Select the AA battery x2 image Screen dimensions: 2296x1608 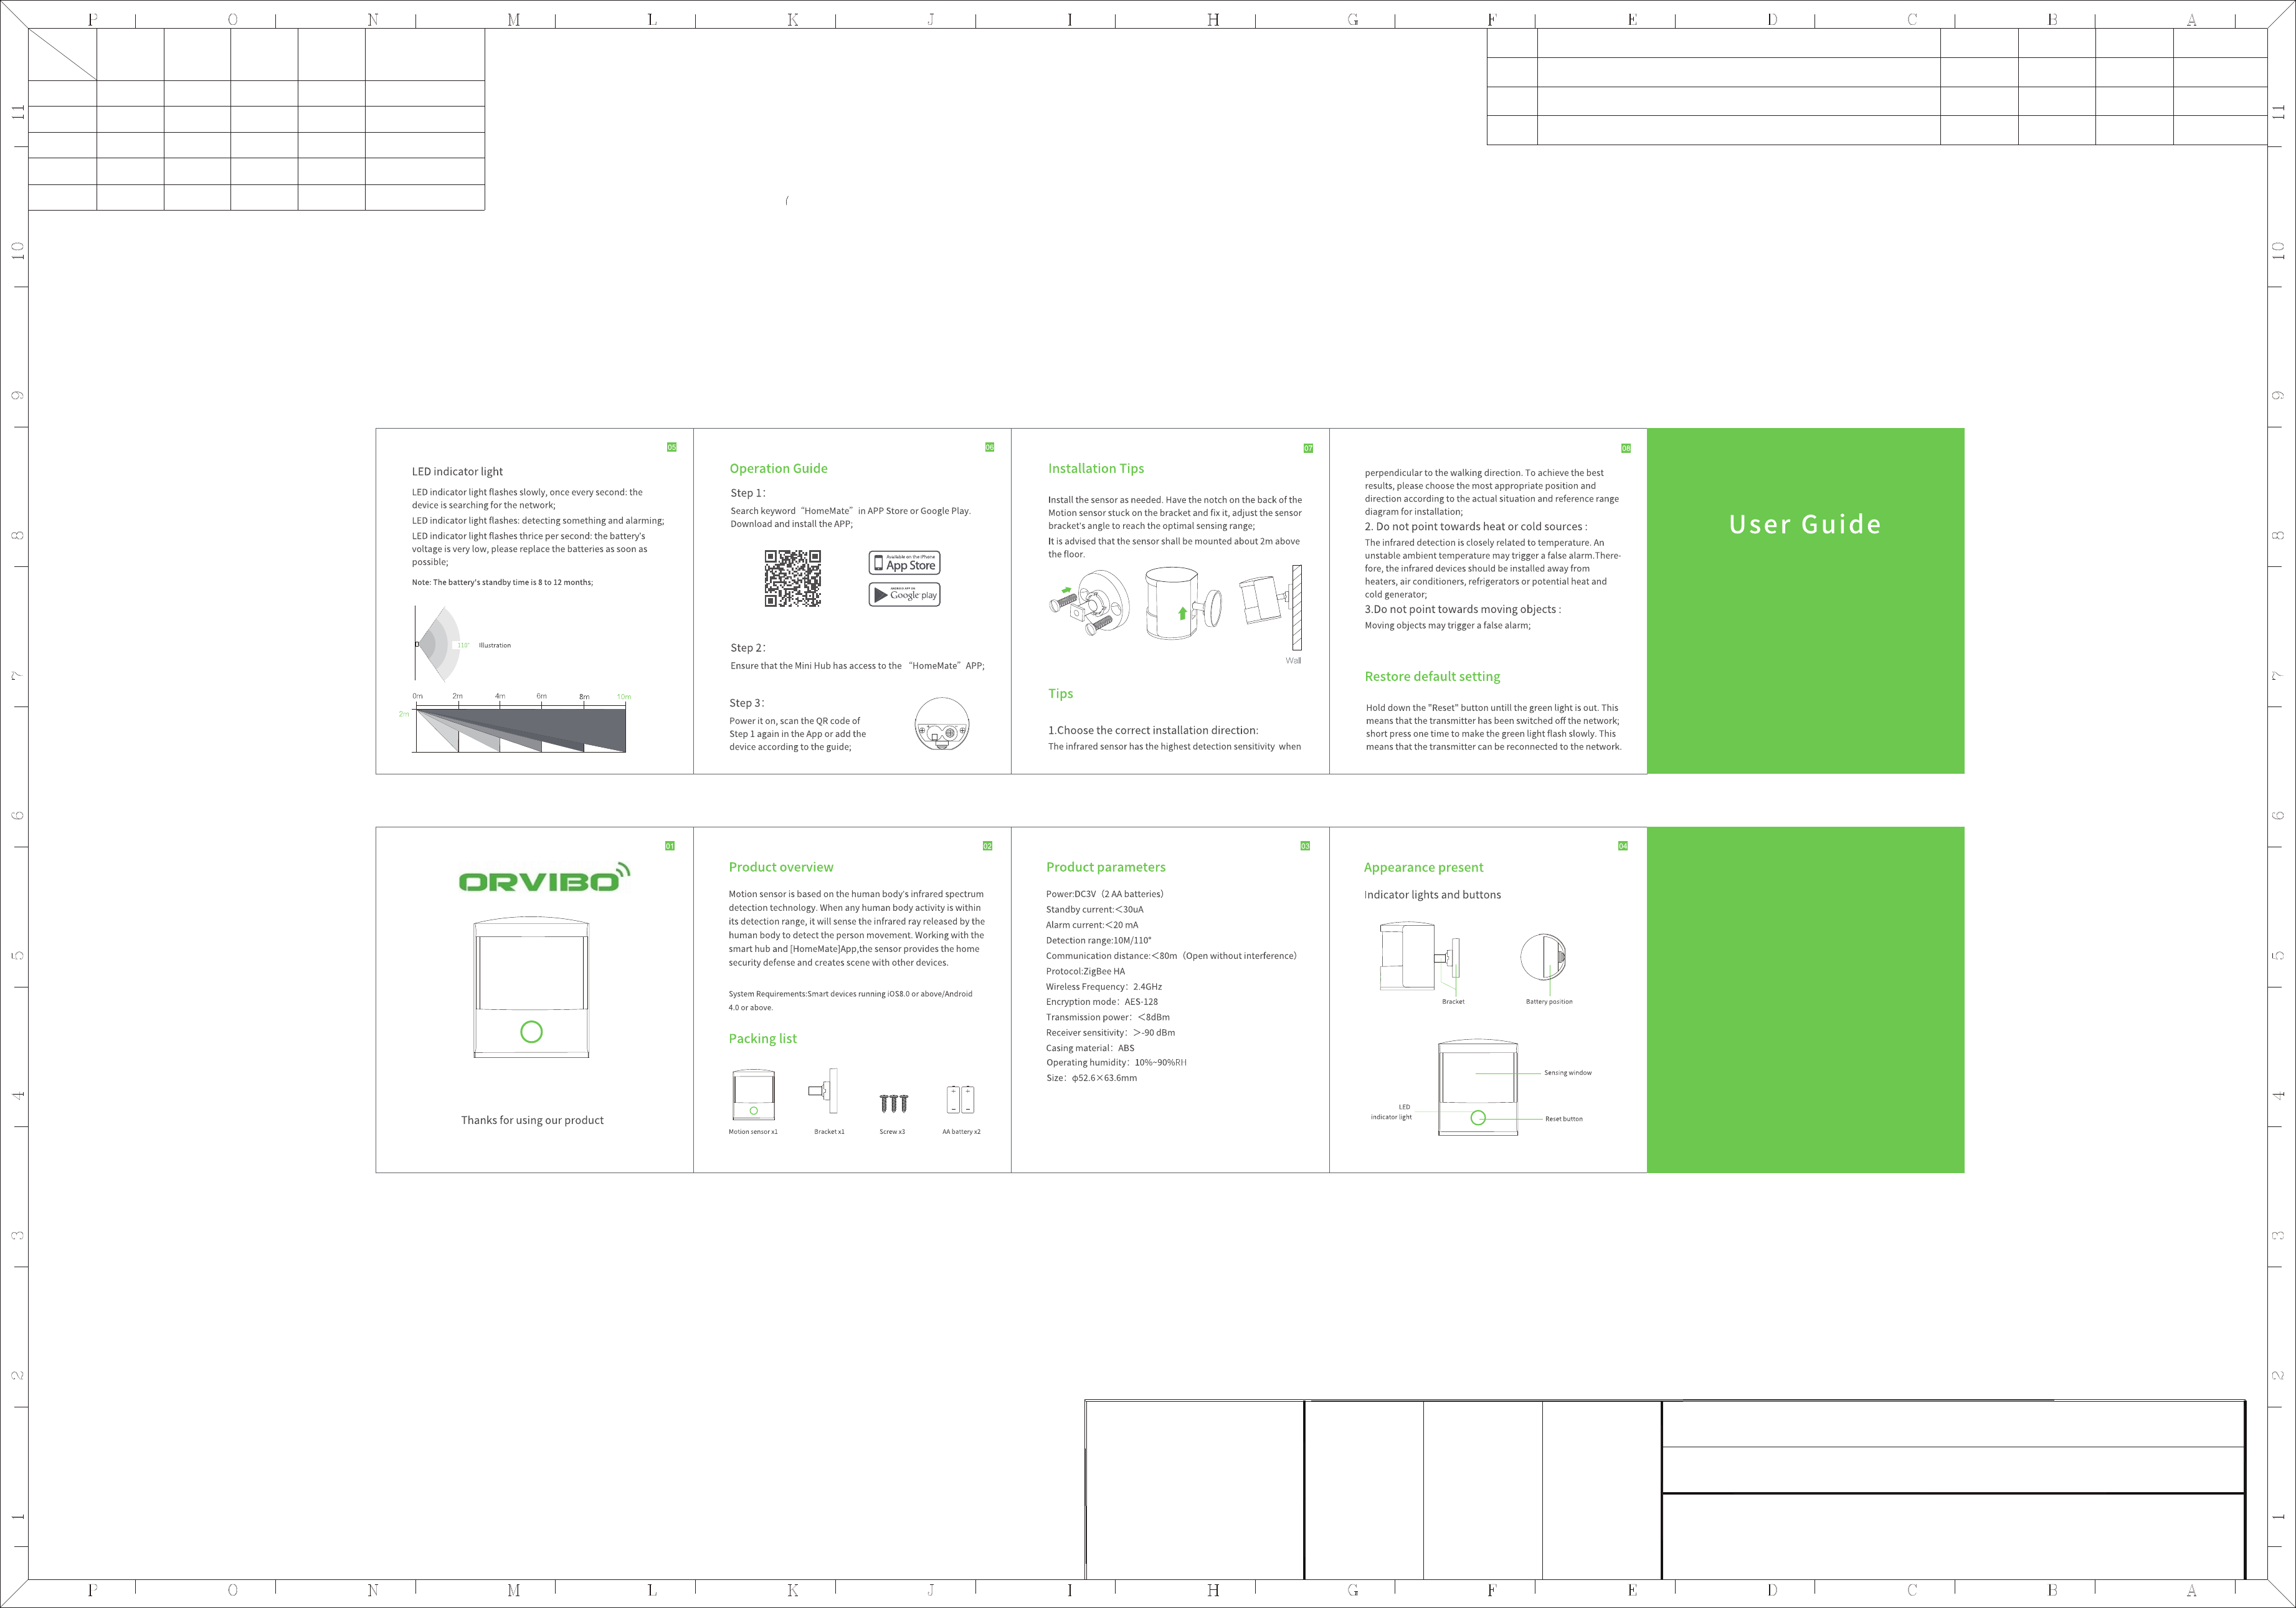pyautogui.click(x=960, y=1099)
